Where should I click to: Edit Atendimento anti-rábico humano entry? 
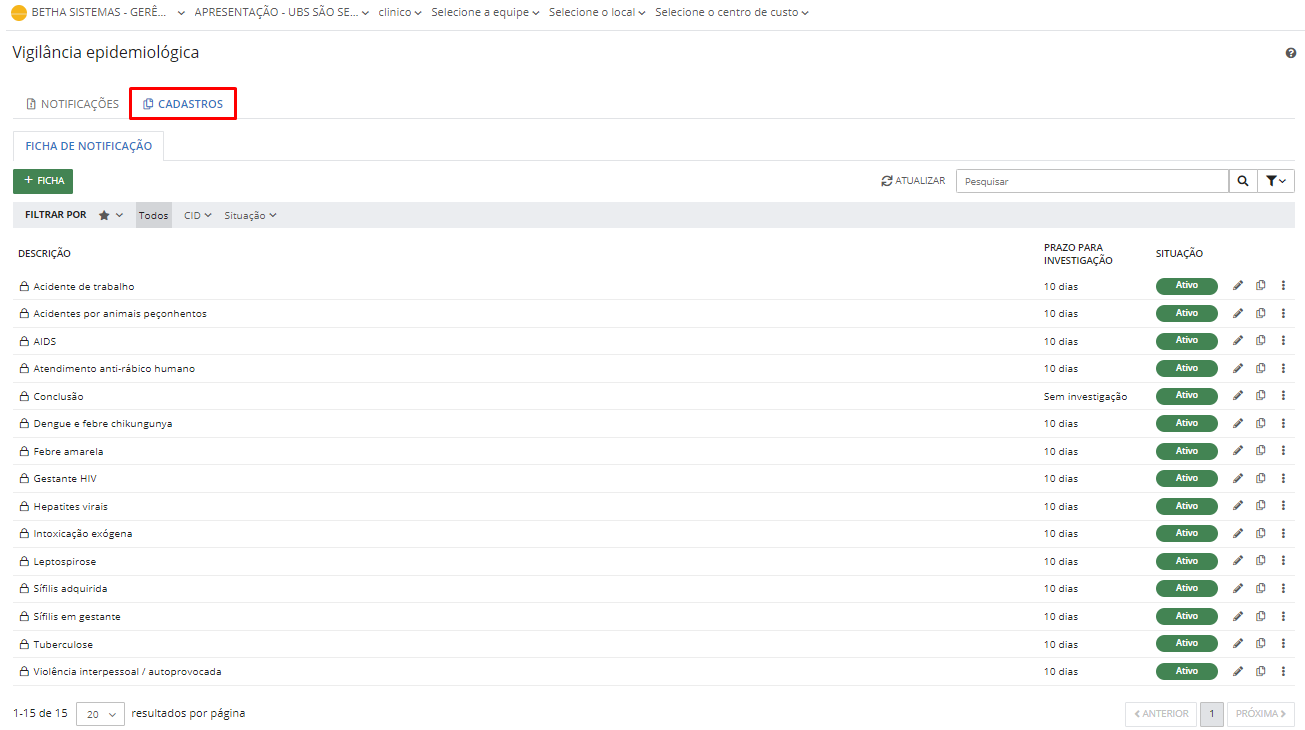[x=1238, y=368]
